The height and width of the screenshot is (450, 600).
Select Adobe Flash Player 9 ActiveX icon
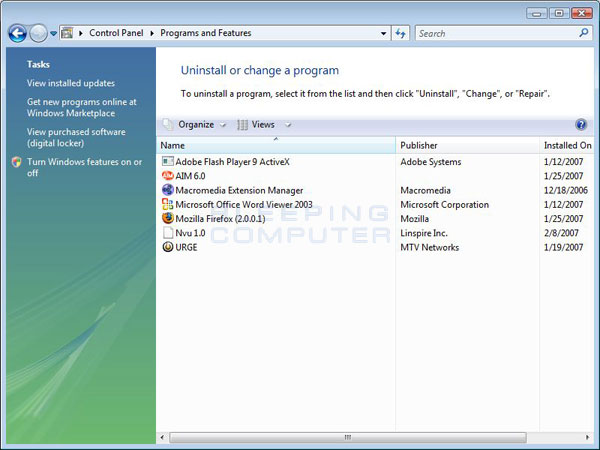[168, 161]
